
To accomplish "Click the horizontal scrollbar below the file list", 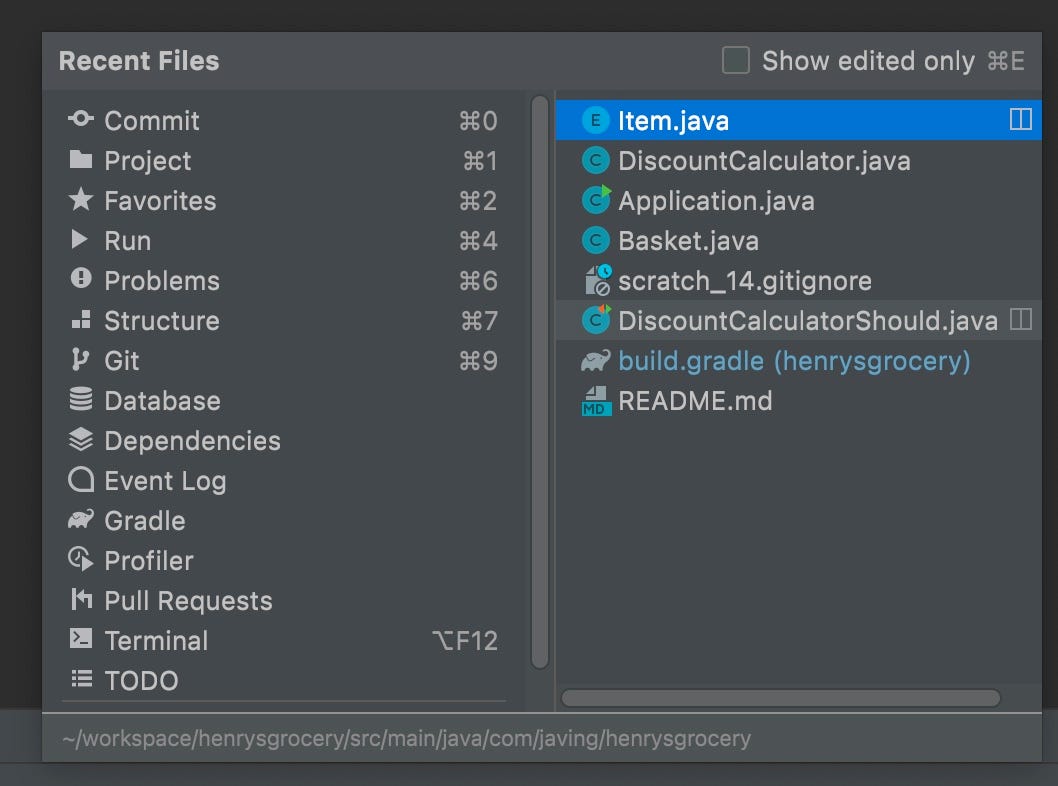I will click(x=780, y=698).
